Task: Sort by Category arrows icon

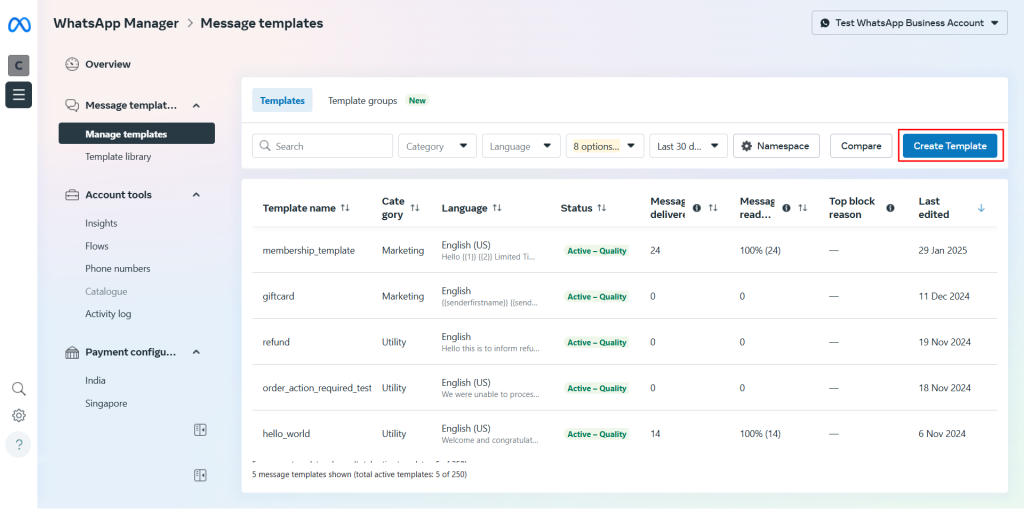Action: pos(415,208)
